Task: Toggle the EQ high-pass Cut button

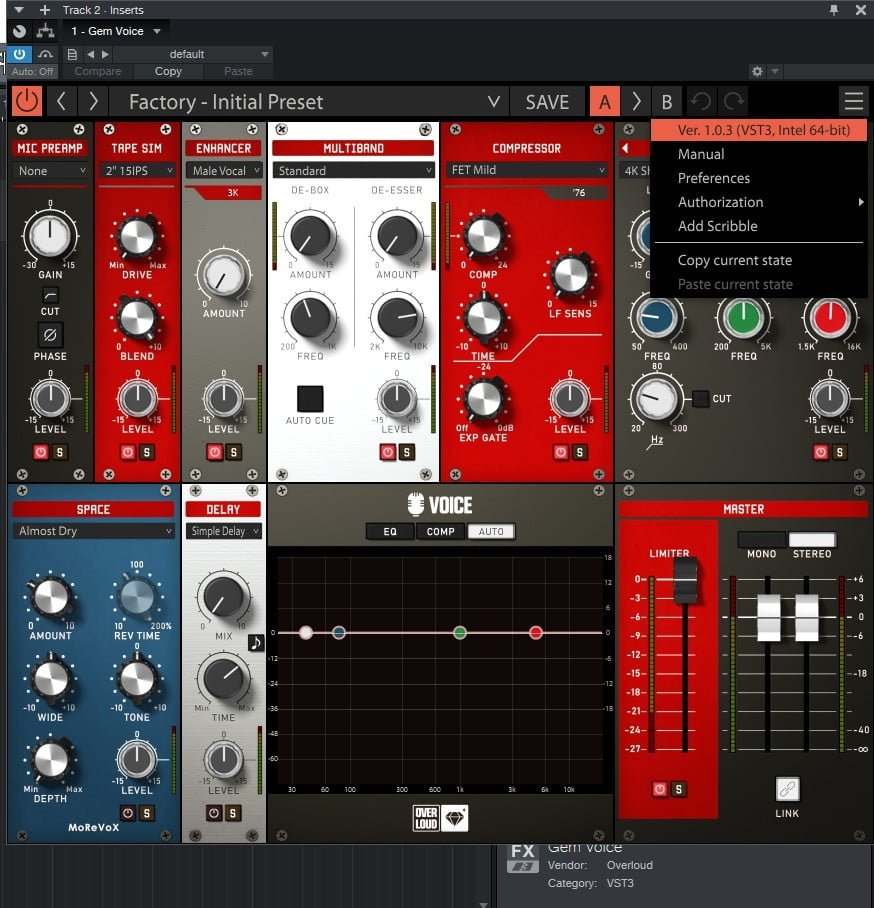Action: pyautogui.click(x=700, y=398)
